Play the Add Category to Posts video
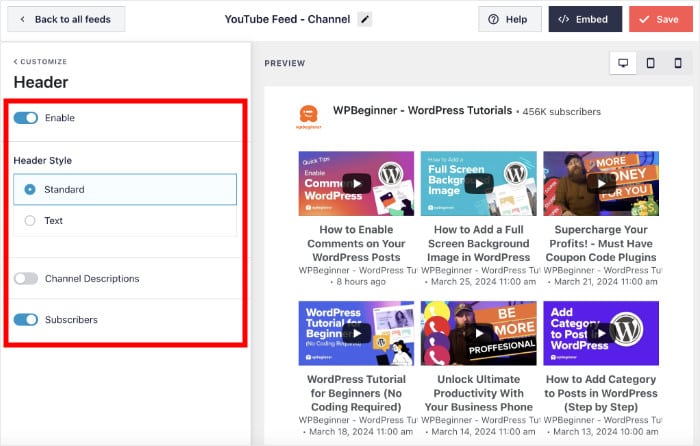Screen dimensions: 700x446 (601, 333)
